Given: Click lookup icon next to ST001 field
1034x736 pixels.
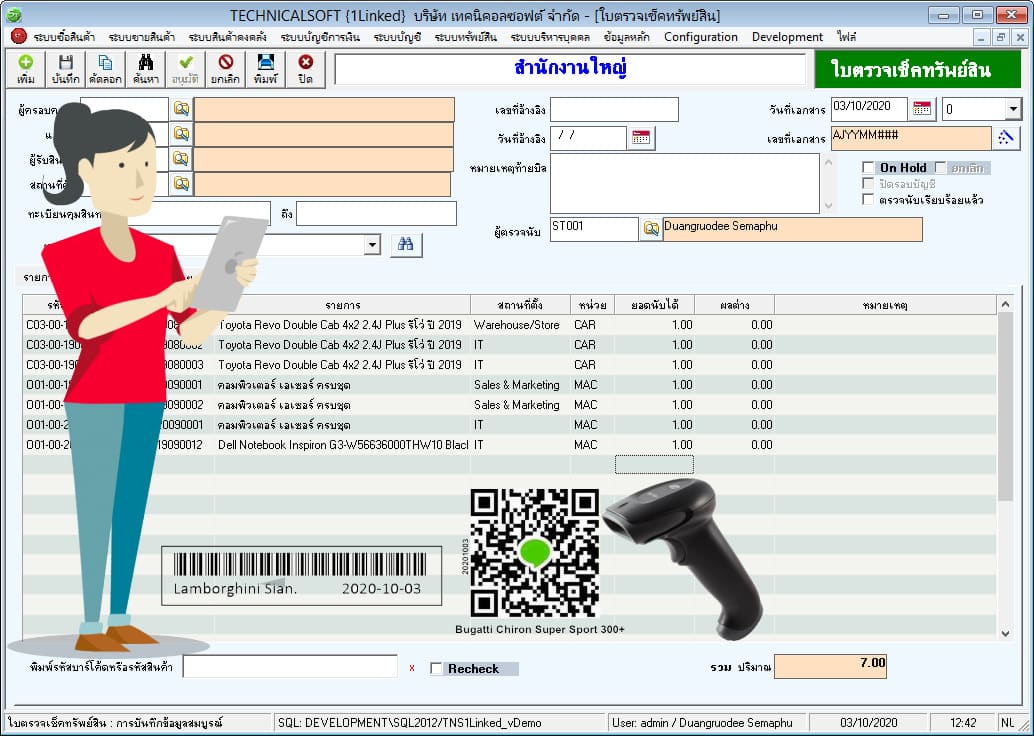Looking at the screenshot, I should tap(651, 229).
